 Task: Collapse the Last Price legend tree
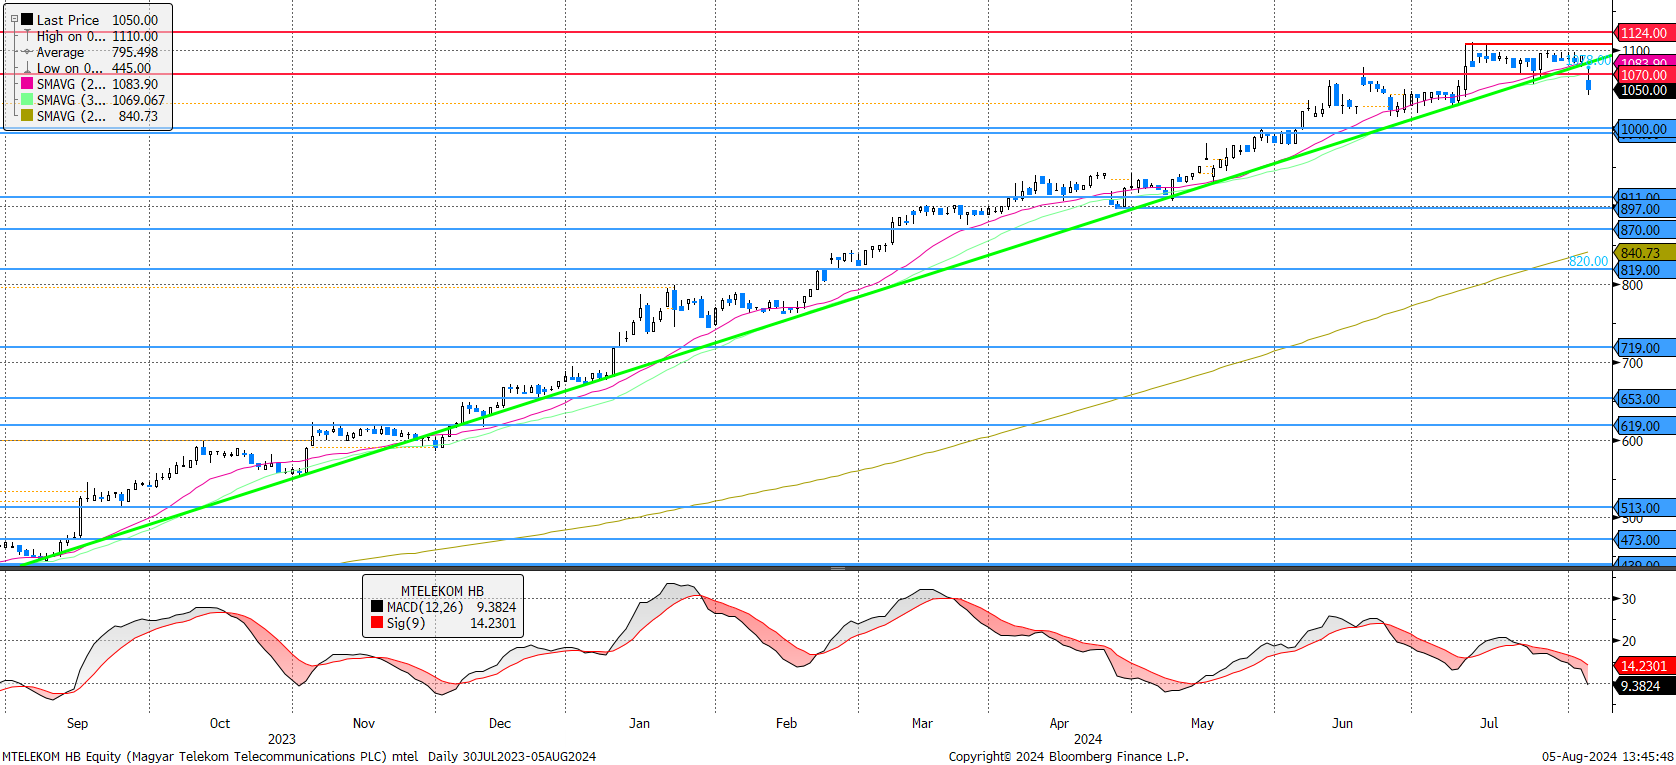tap(14, 19)
